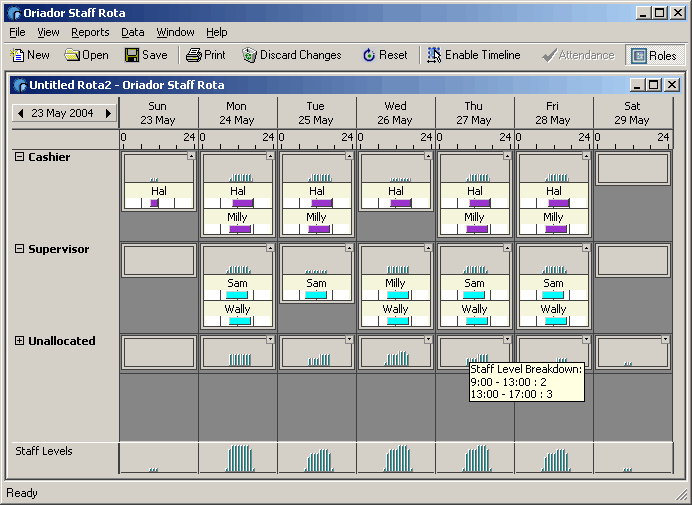Select the Mon 24 May column header
The height and width of the screenshot is (505, 692).
click(x=237, y=113)
